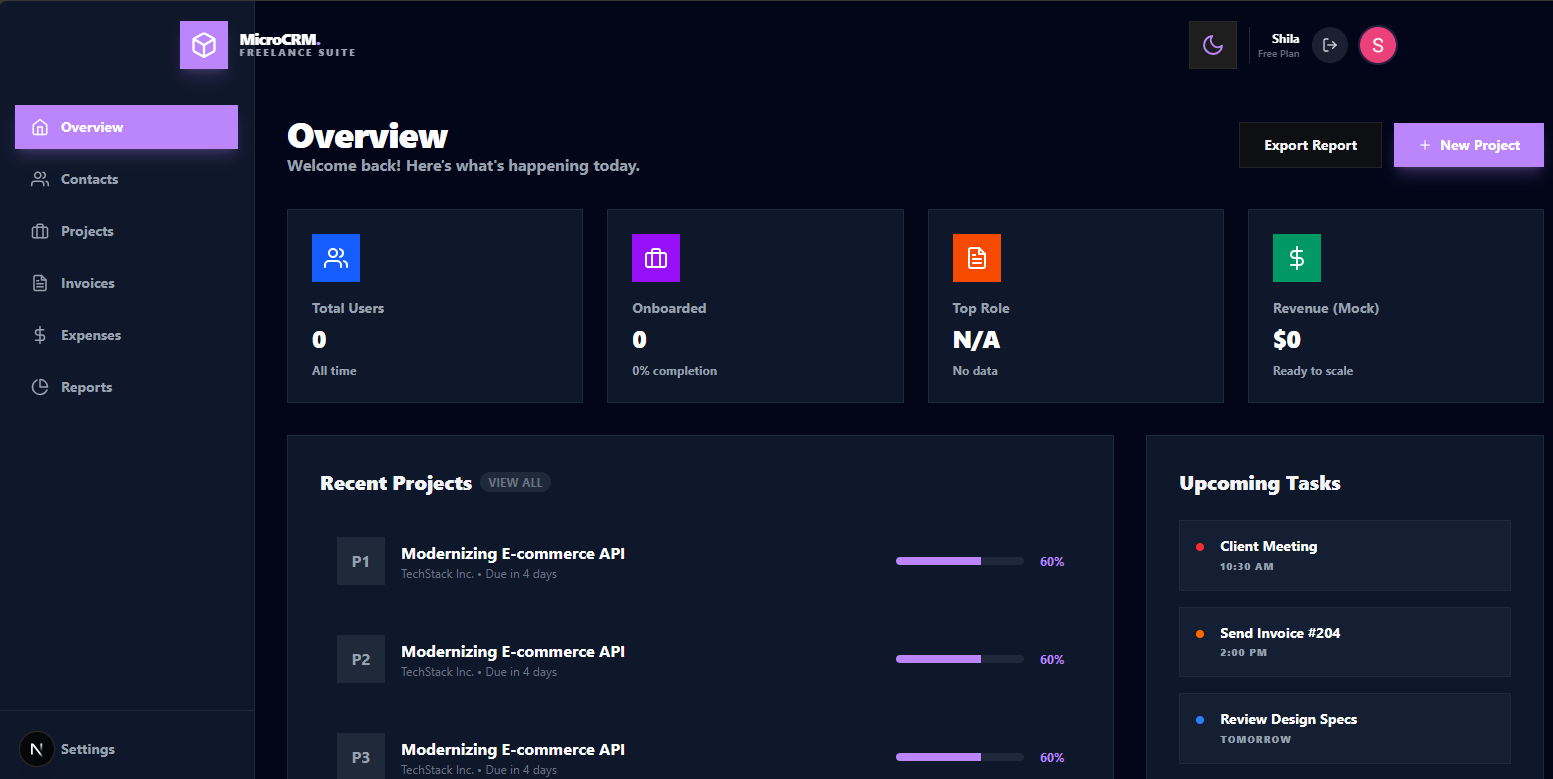Go to Projects in the sidebar
Viewport: 1553px width, 779px height.
[x=87, y=231]
